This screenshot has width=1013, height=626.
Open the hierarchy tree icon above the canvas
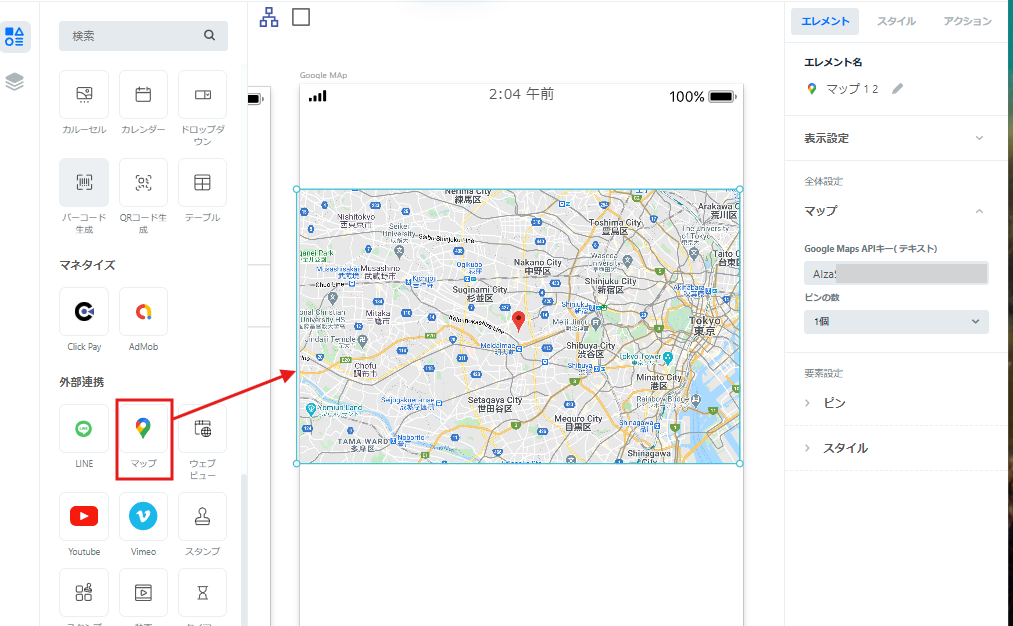(x=269, y=17)
